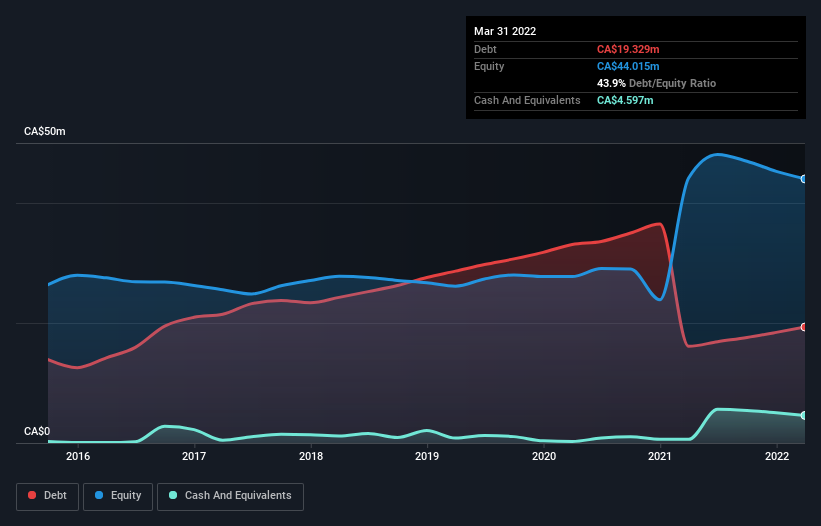The image size is (821, 526).
Task: Click the 2020 x-axis label
Action: (x=544, y=456)
